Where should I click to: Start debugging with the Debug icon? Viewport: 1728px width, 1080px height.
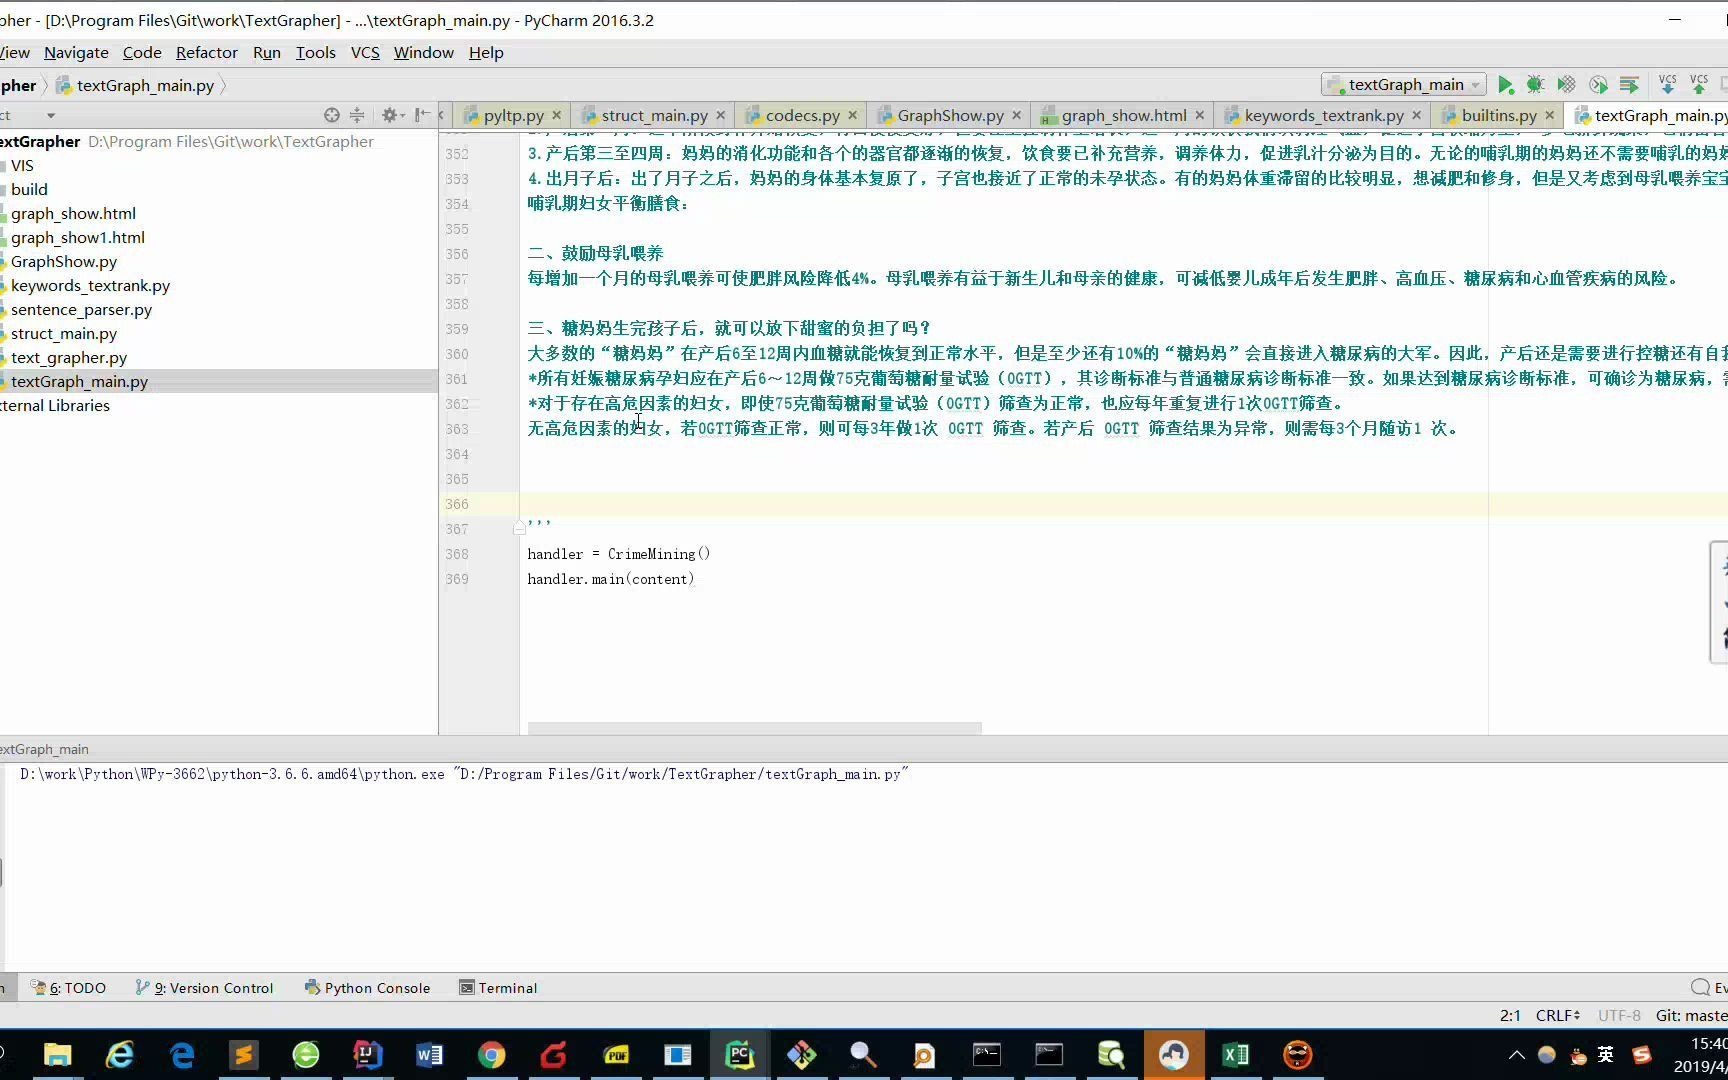(1536, 84)
